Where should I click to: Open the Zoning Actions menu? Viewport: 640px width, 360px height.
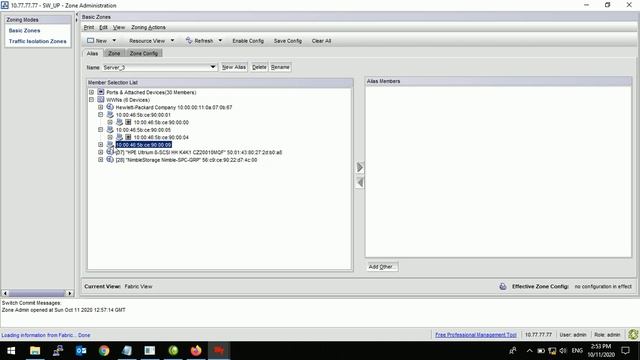[148, 27]
